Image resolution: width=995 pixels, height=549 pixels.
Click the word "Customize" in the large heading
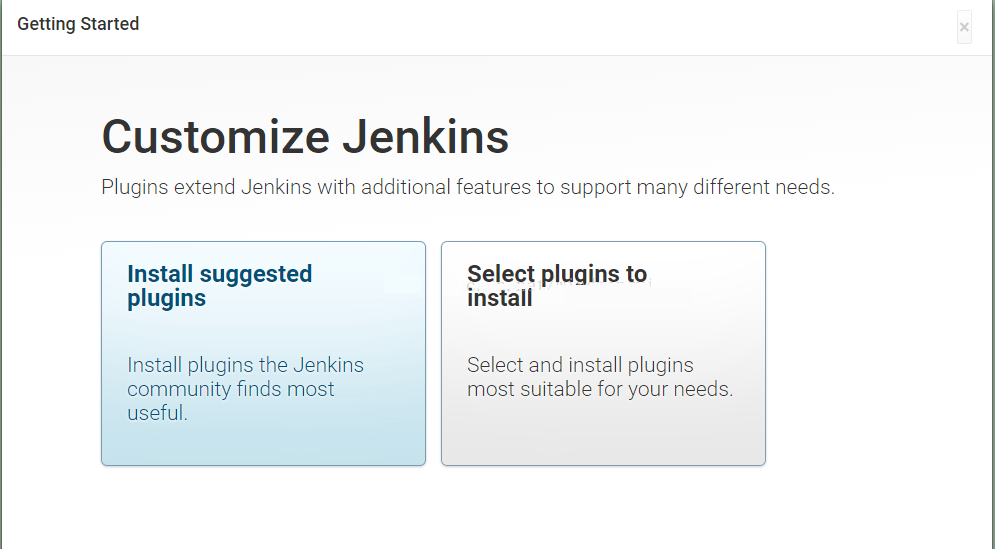click(x=216, y=136)
